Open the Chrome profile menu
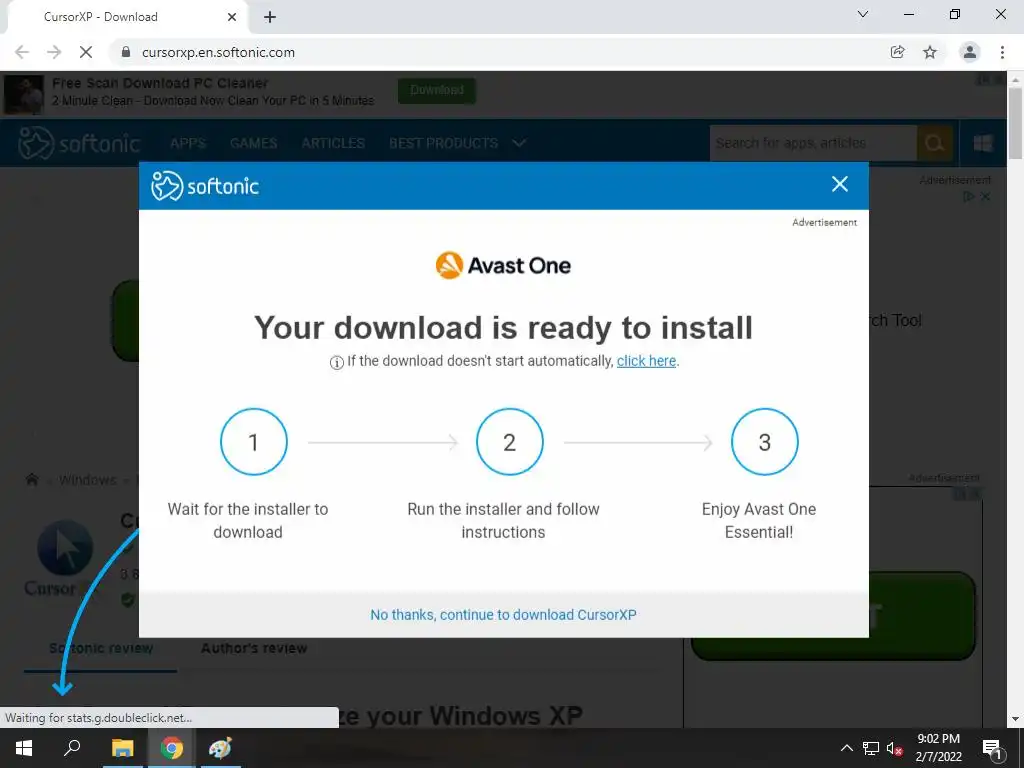1024x768 pixels. pyautogui.click(x=970, y=52)
